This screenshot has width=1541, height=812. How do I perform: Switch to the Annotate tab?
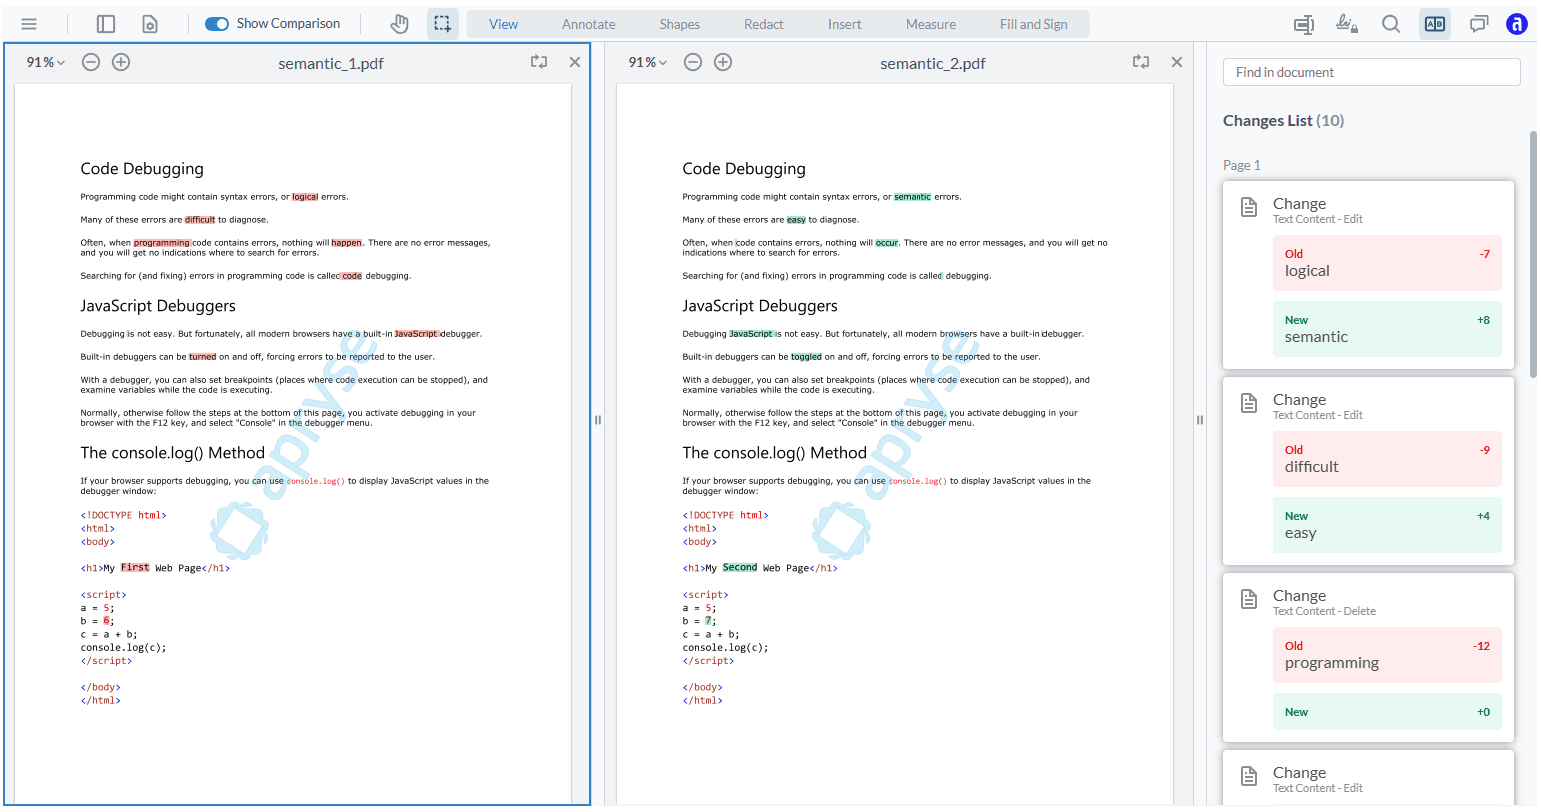coord(588,24)
